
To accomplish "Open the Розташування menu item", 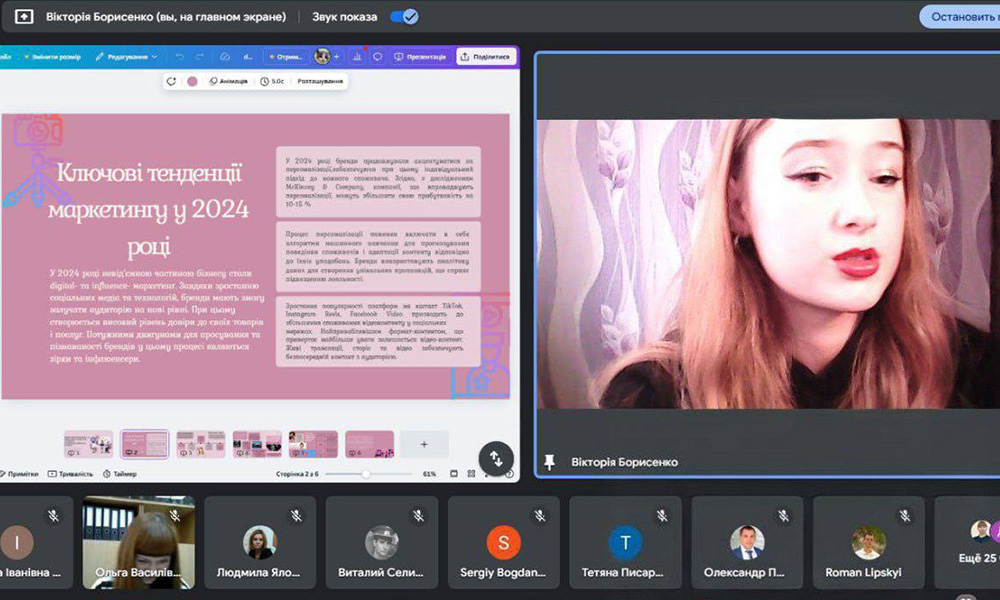I will click(x=320, y=82).
